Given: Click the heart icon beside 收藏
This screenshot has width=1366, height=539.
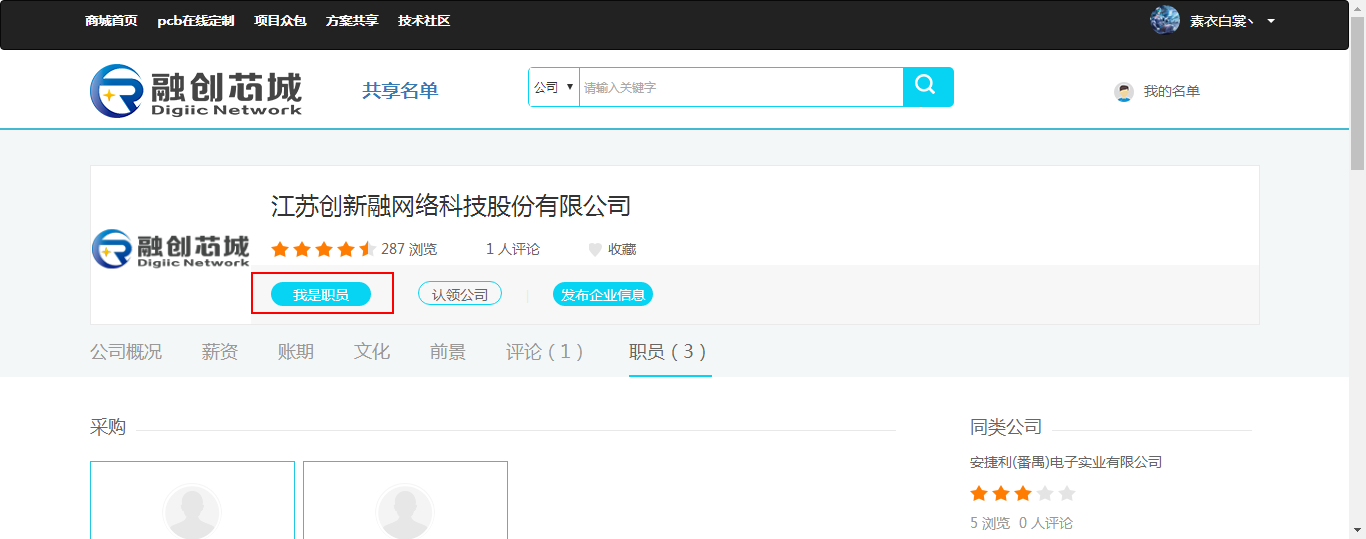Looking at the screenshot, I should 595,250.
